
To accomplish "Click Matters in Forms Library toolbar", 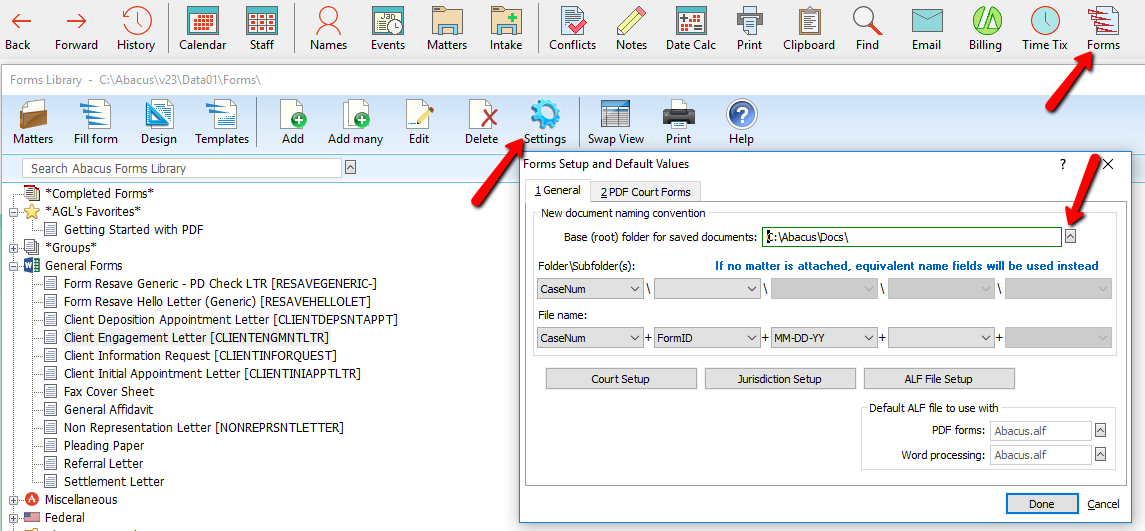I will pyautogui.click(x=33, y=122).
